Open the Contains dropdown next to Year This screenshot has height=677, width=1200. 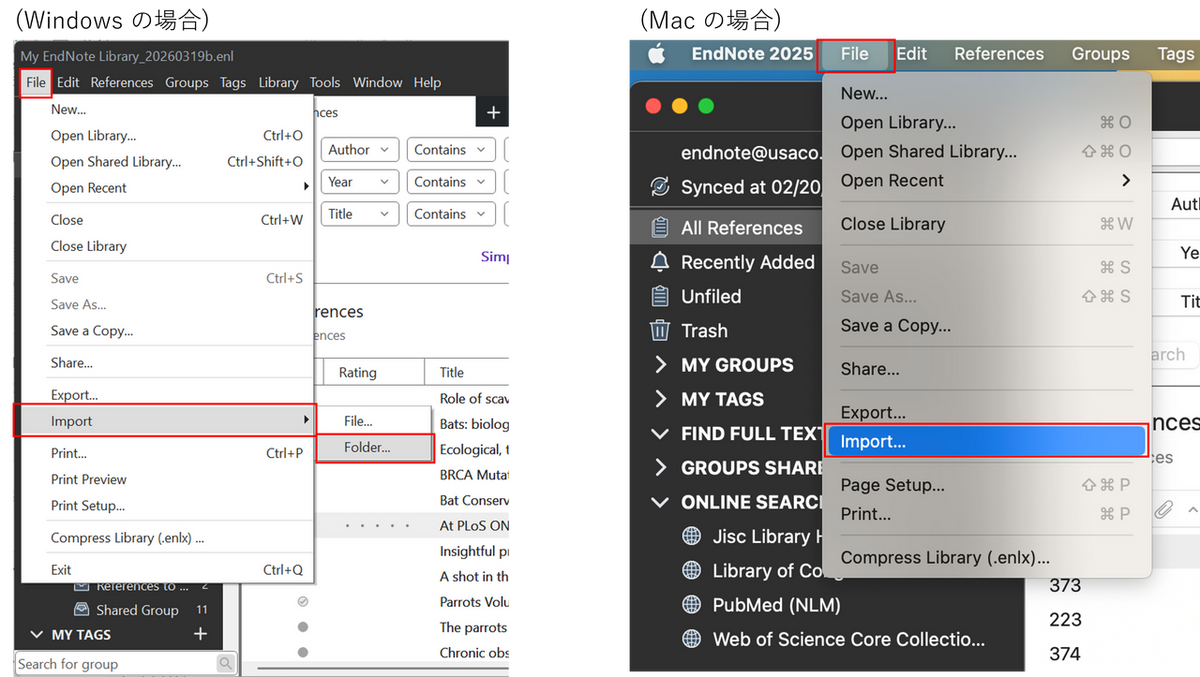click(x=451, y=182)
